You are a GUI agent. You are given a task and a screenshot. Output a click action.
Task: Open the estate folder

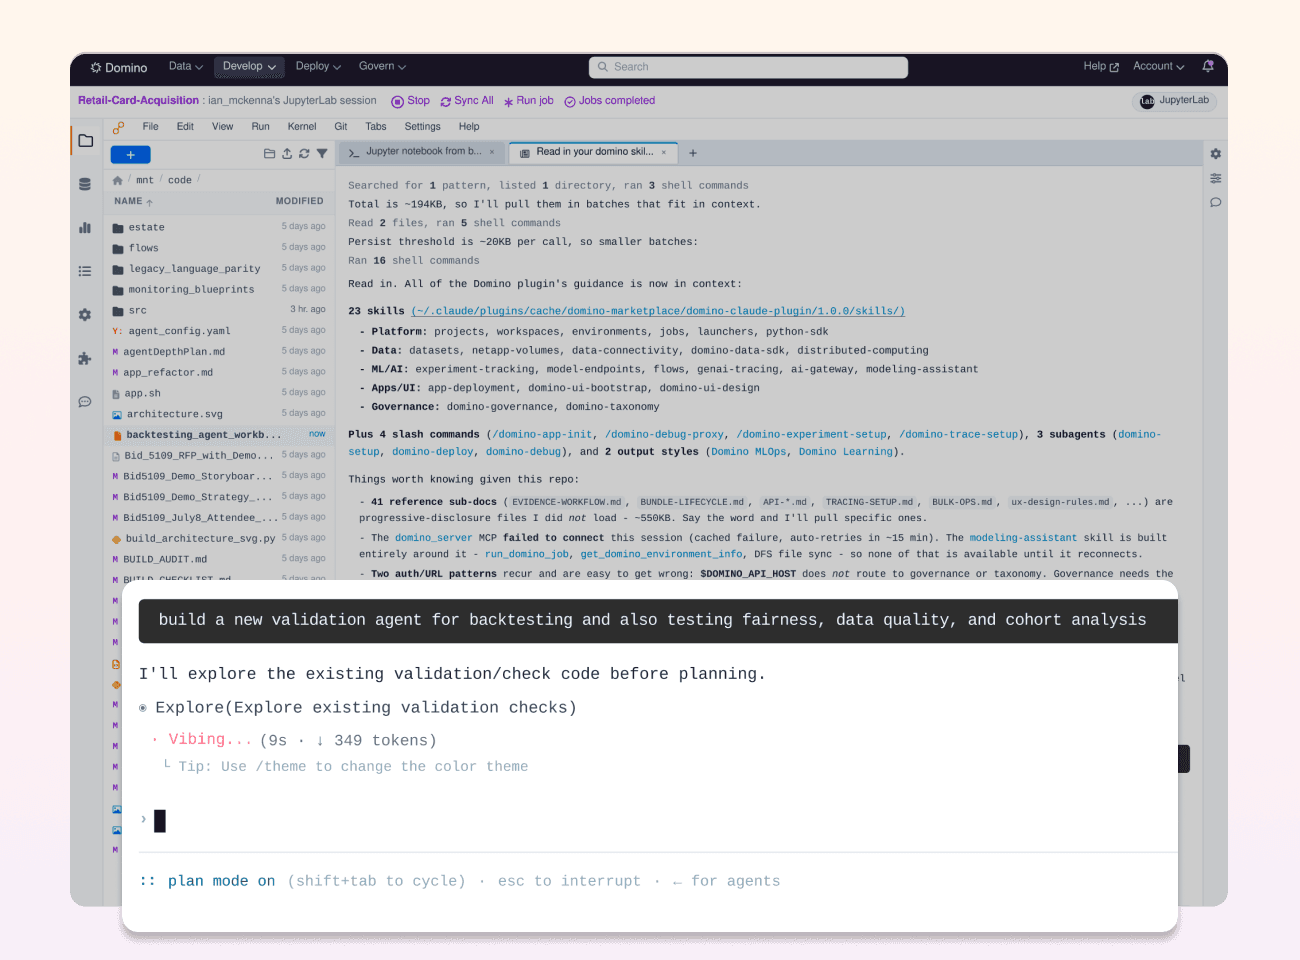tap(218, 227)
